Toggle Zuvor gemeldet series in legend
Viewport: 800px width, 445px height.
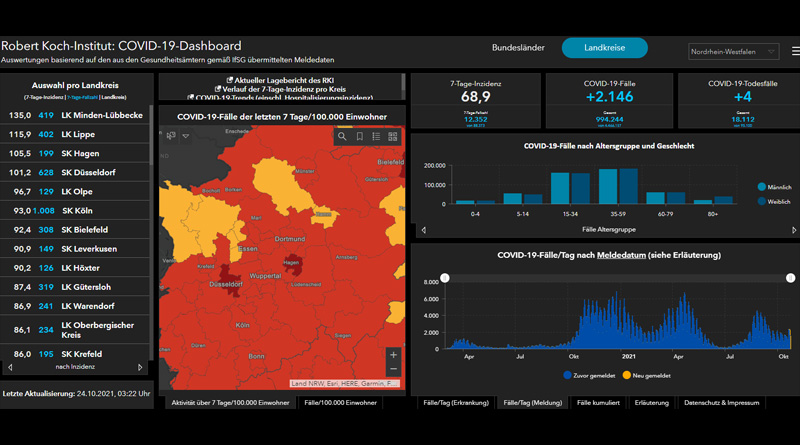pyautogui.click(x=589, y=375)
